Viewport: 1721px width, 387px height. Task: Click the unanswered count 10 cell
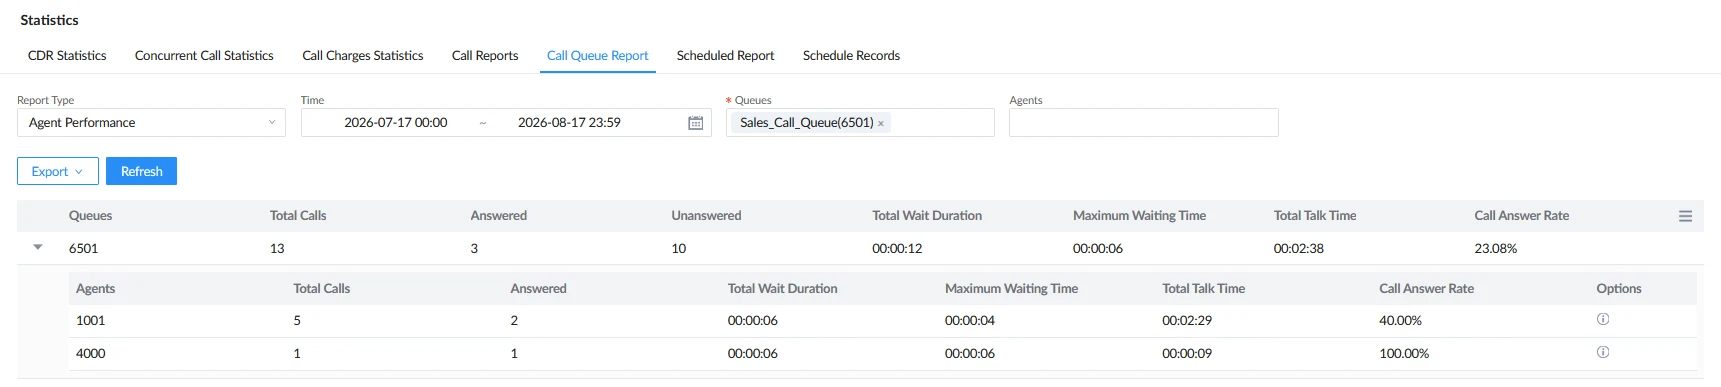(679, 249)
